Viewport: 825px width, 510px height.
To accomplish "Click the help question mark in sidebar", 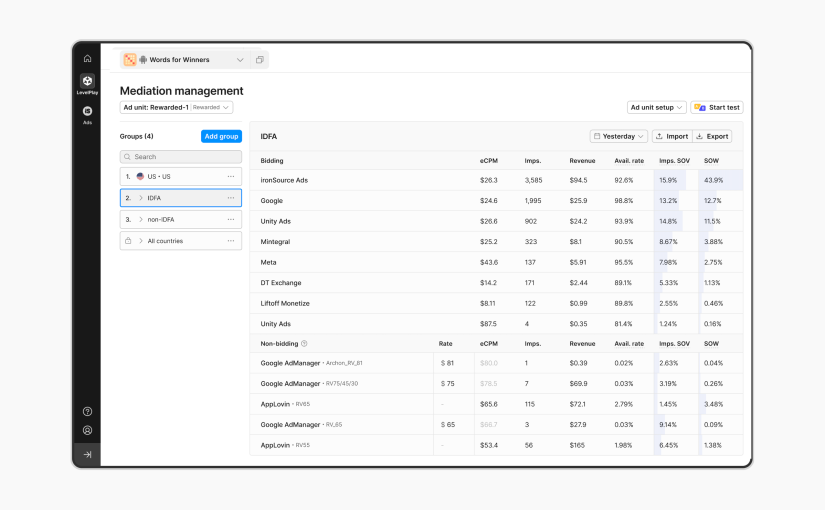I will (87, 411).
